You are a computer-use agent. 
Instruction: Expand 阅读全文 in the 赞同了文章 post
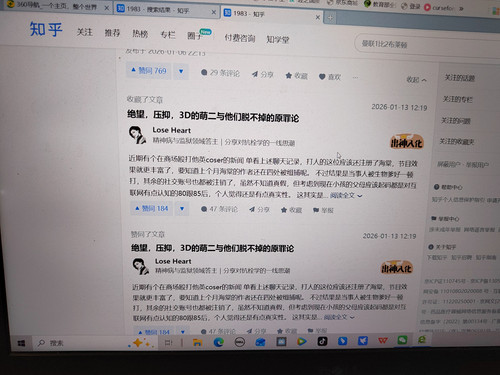pyautogui.click(x=339, y=317)
